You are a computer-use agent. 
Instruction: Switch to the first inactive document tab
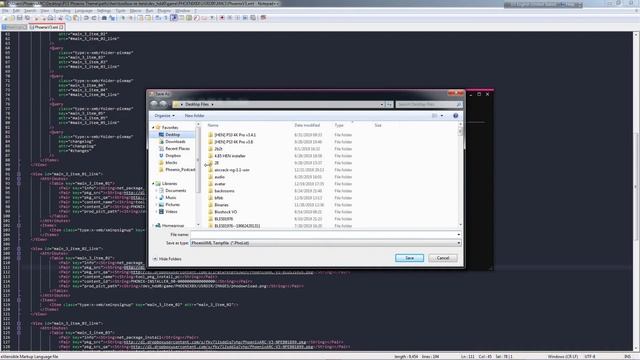point(14,27)
